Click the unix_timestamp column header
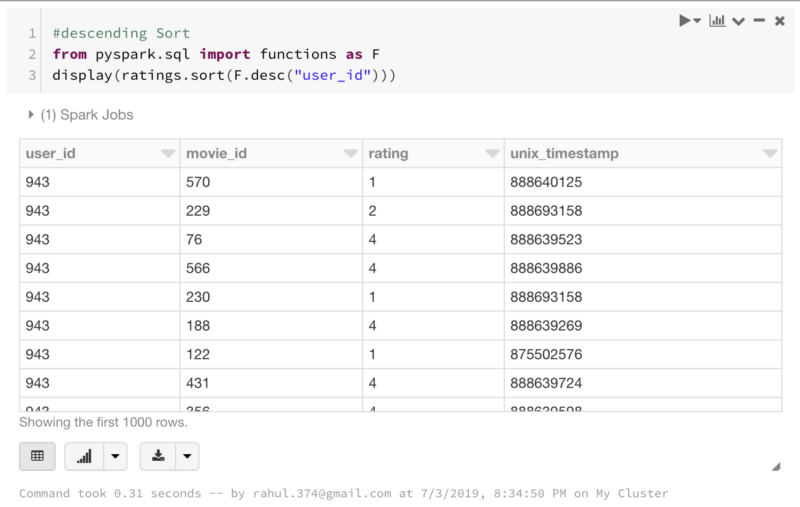The width and height of the screenshot is (800, 507). tap(565, 154)
